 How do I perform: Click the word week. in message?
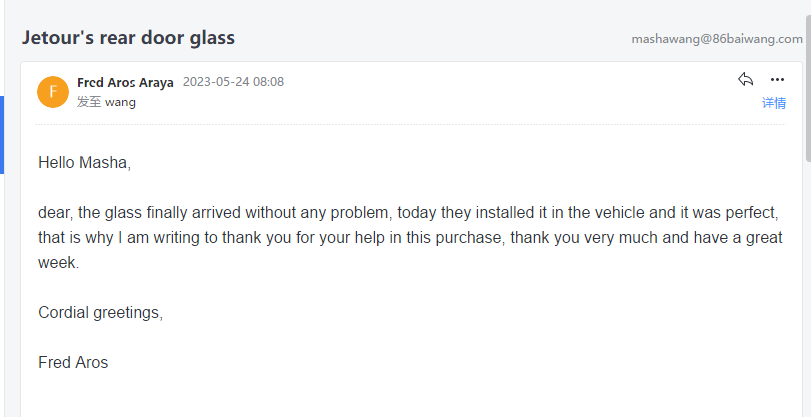pyautogui.click(x=58, y=263)
